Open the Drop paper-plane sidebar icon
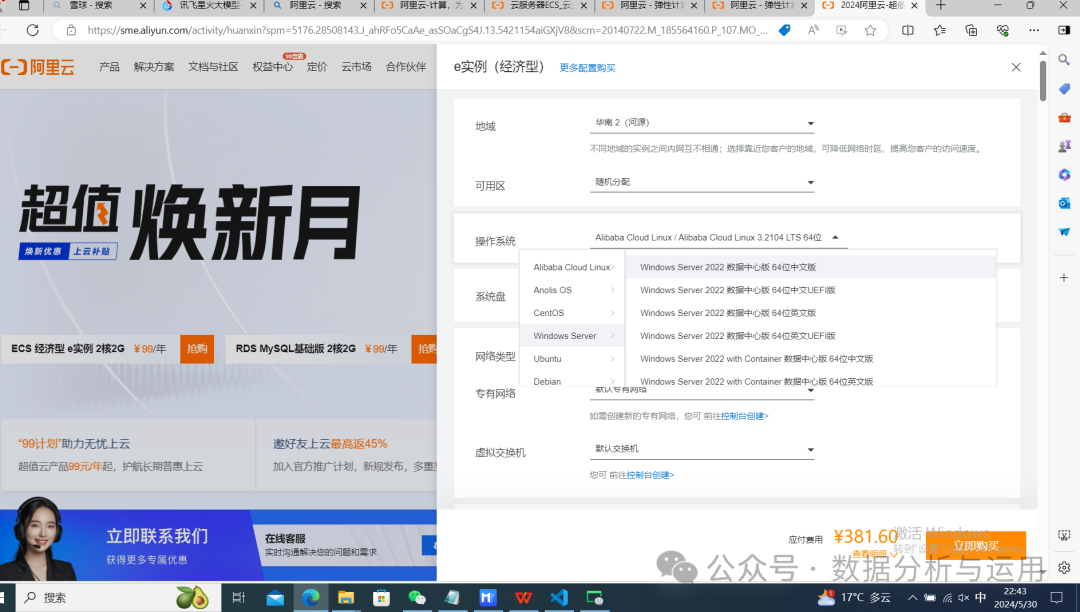The image size is (1080, 612). (x=1064, y=232)
